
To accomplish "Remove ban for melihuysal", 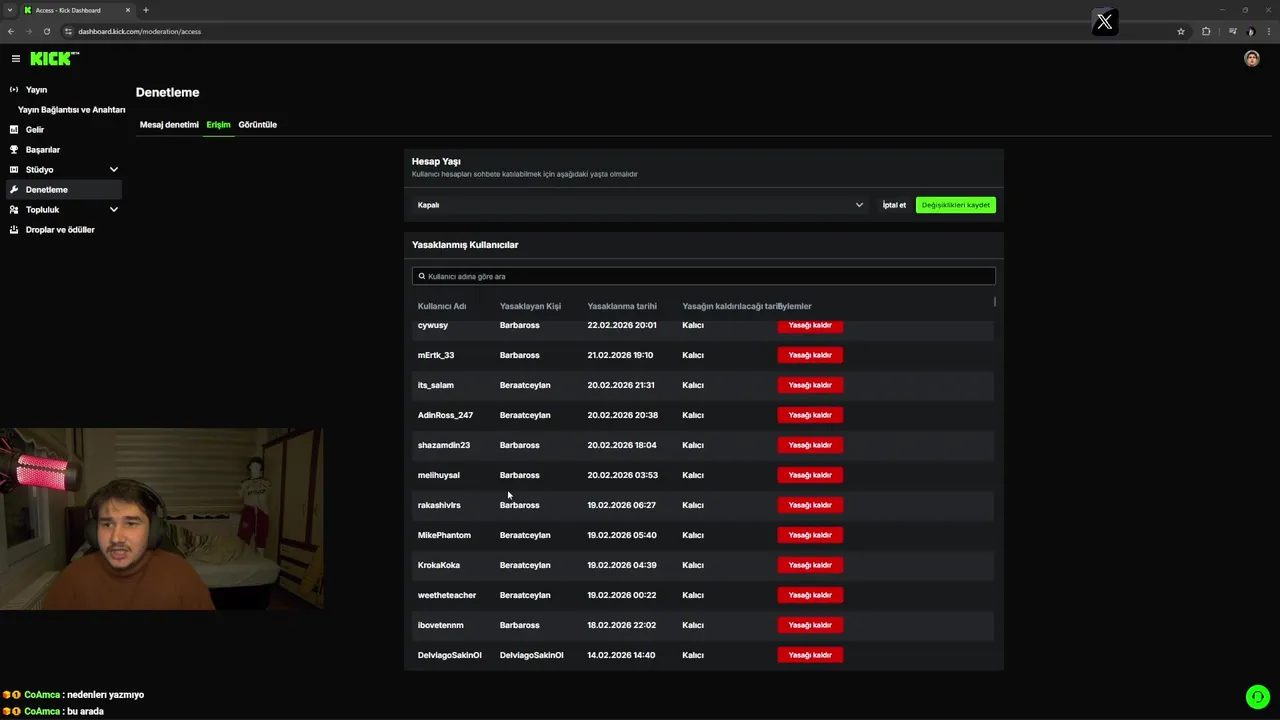I will click(810, 475).
